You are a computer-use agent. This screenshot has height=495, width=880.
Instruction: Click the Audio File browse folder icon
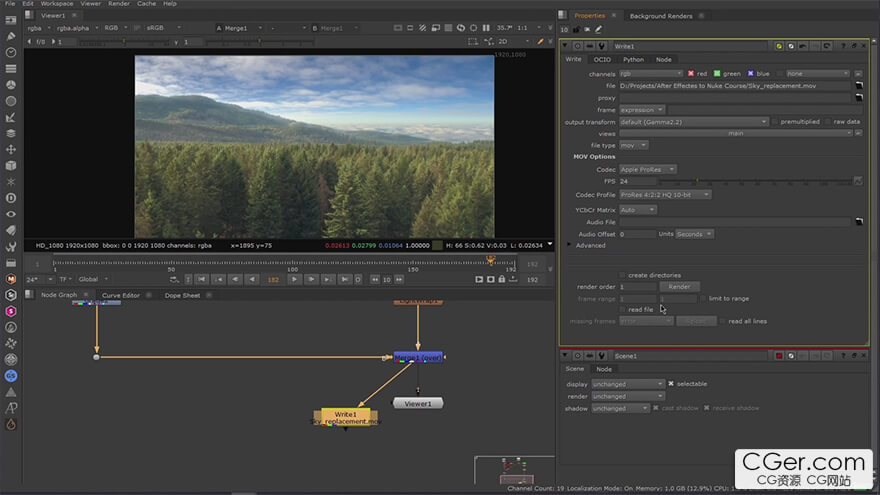pos(859,222)
